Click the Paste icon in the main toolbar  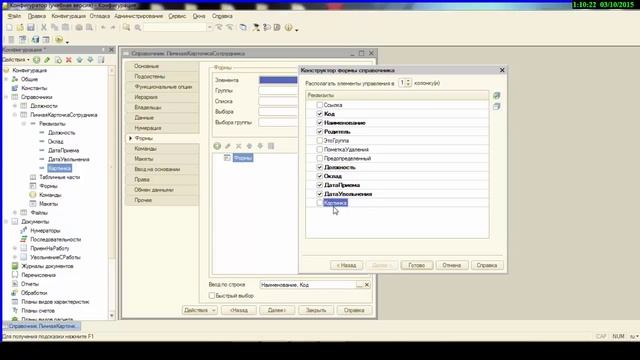65,27
